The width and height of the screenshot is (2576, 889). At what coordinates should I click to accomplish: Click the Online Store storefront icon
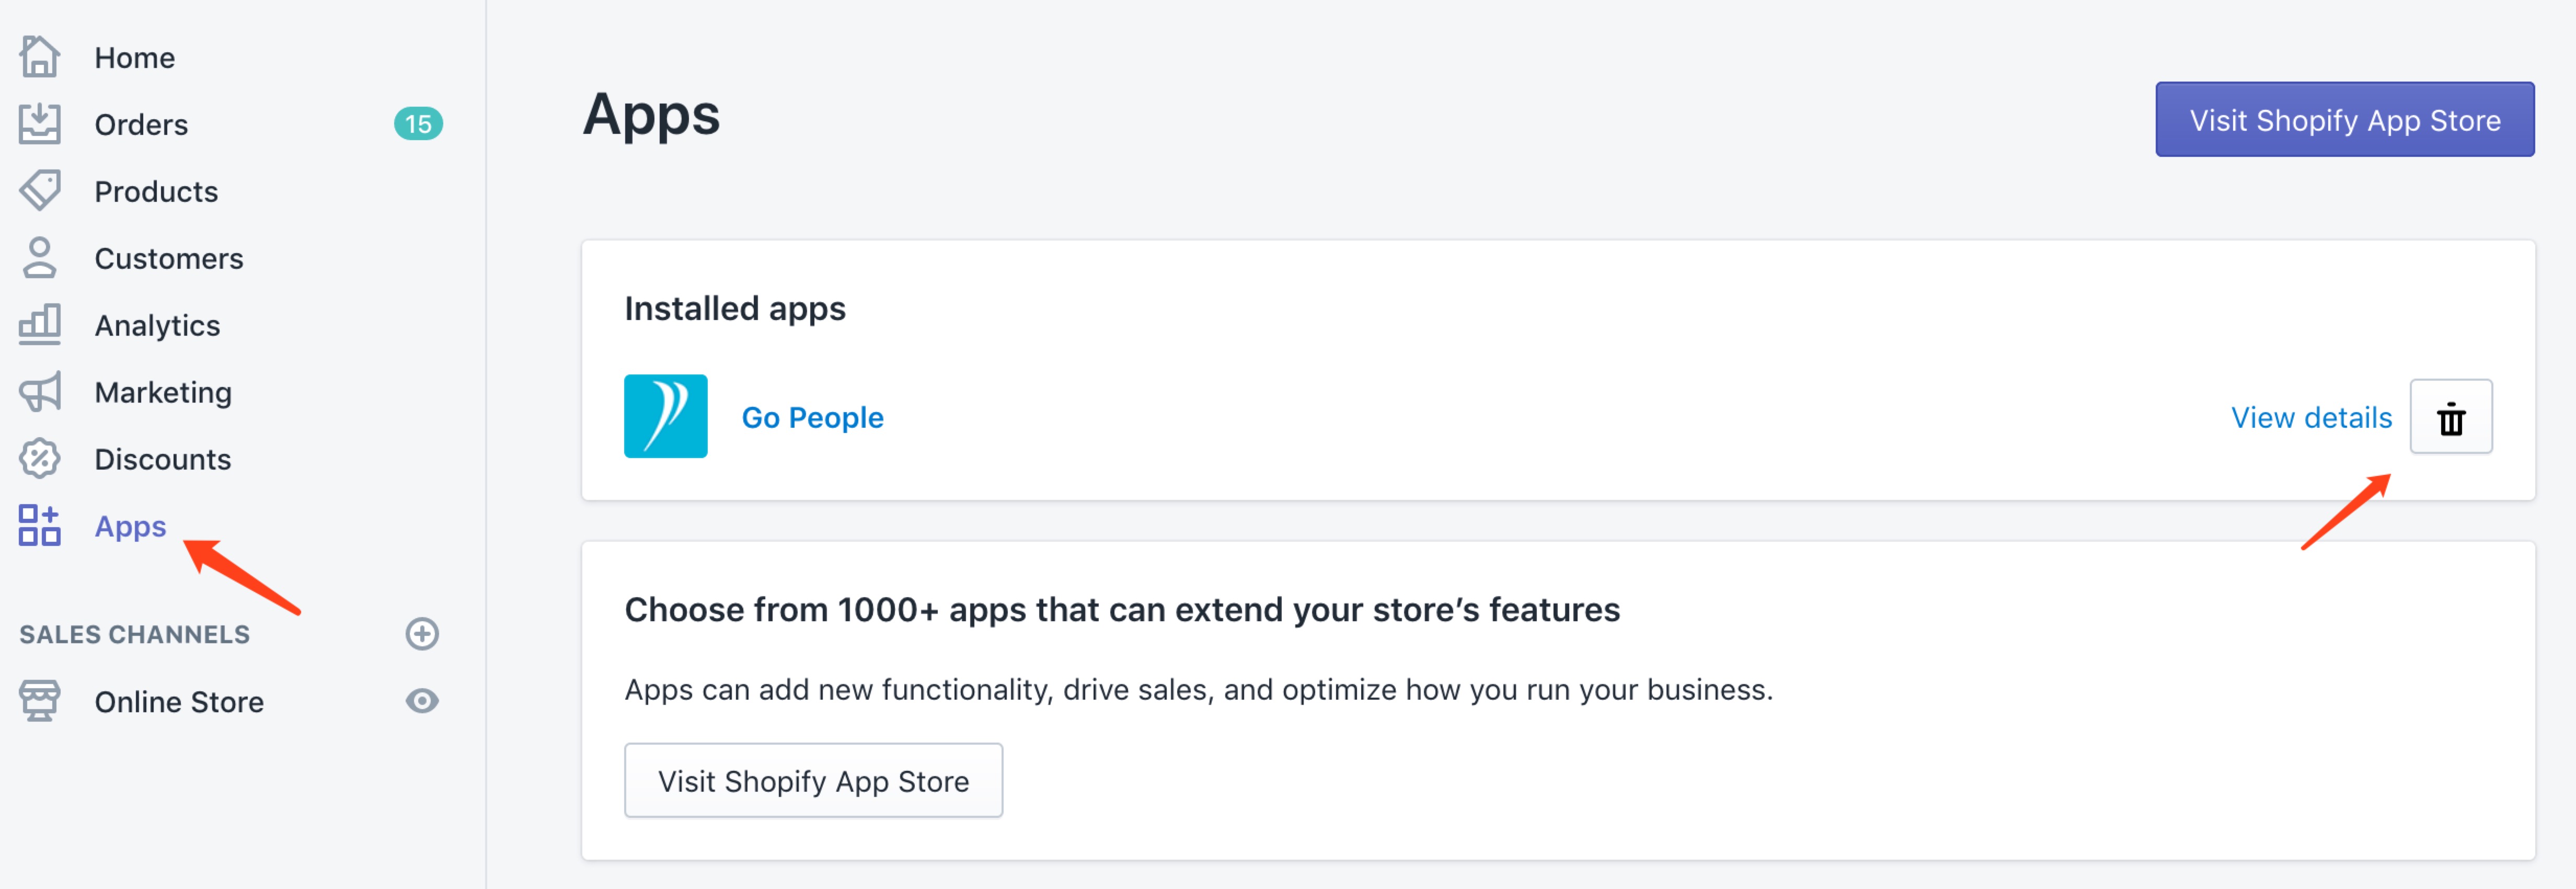point(40,701)
